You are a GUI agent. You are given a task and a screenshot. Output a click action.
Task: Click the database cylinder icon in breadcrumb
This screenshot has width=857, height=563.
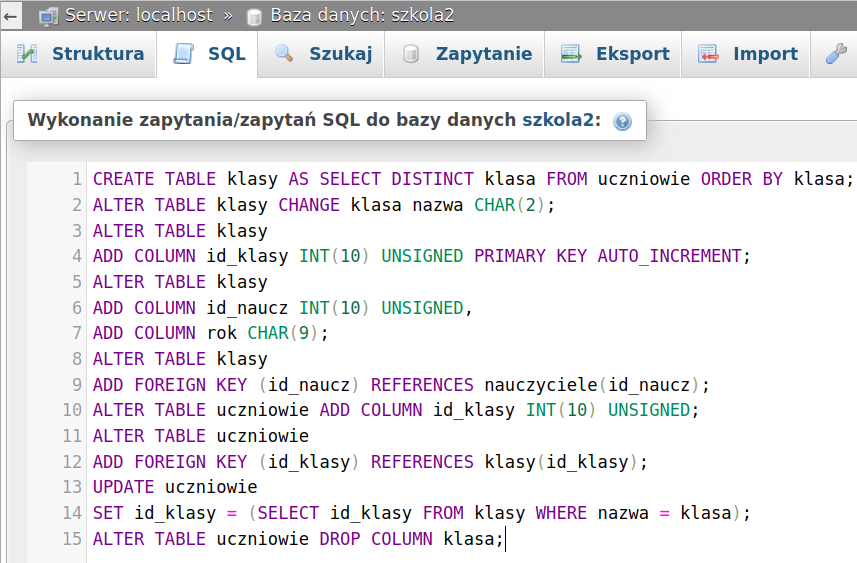(254, 17)
